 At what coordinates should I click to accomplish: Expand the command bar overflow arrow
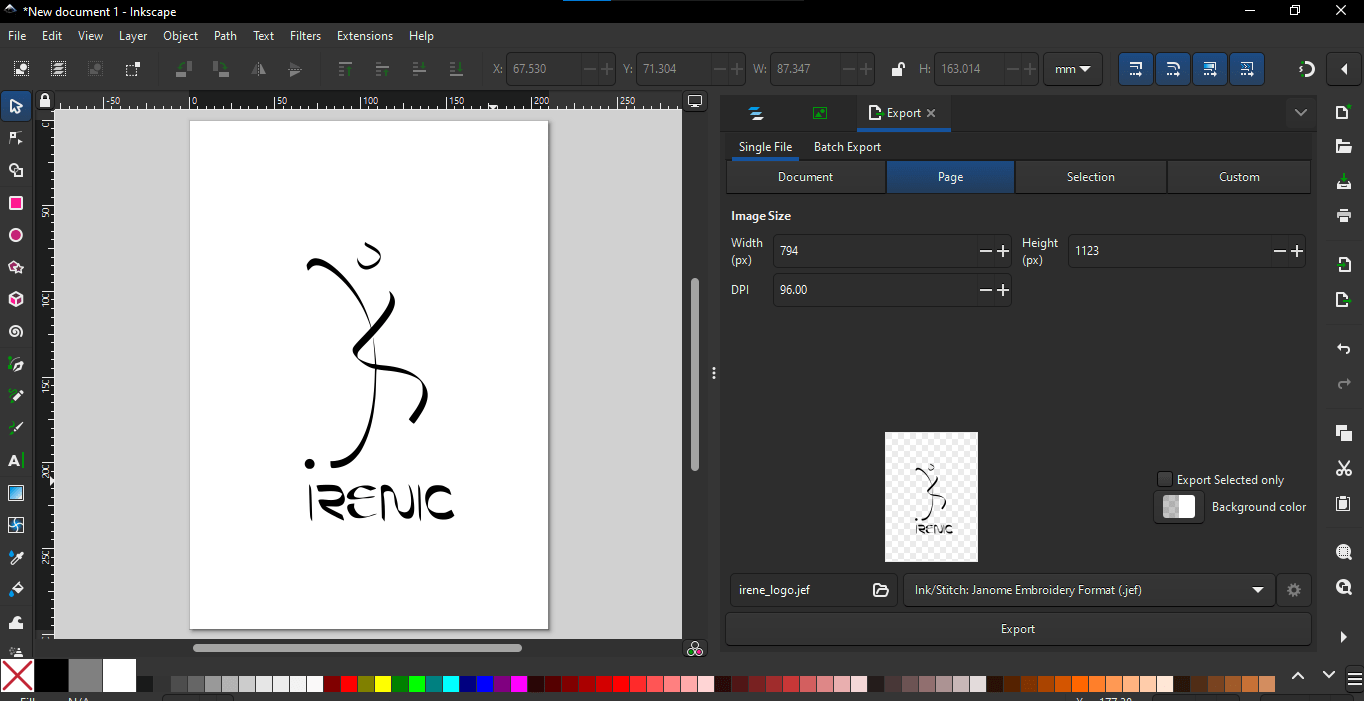click(1344, 637)
